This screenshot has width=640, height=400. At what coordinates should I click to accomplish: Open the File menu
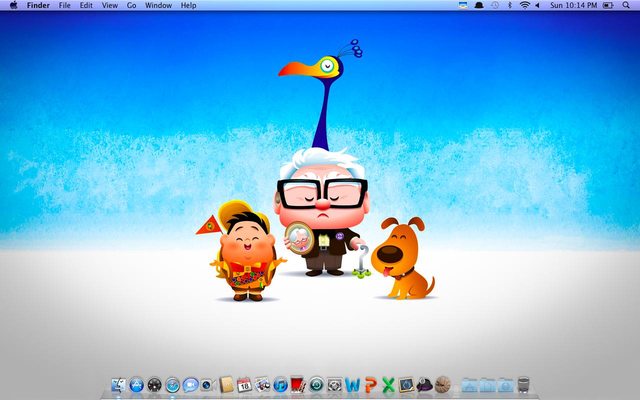click(64, 5)
